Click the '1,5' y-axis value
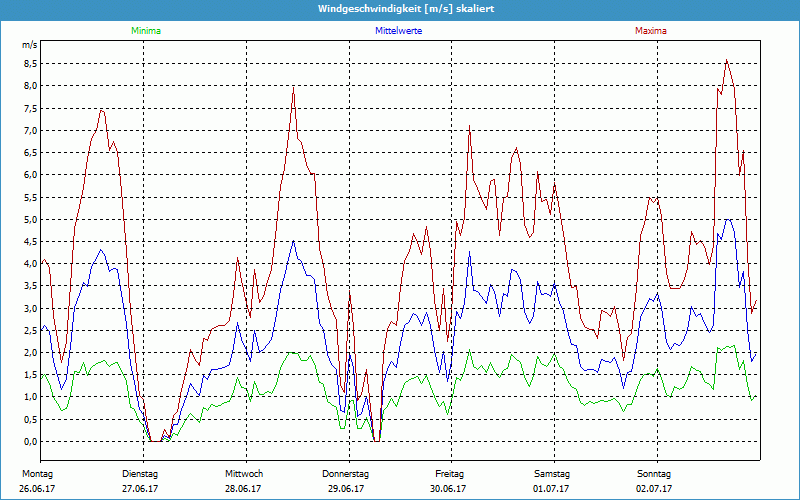This screenshot has width=800, height=500. tap(30, 375)
